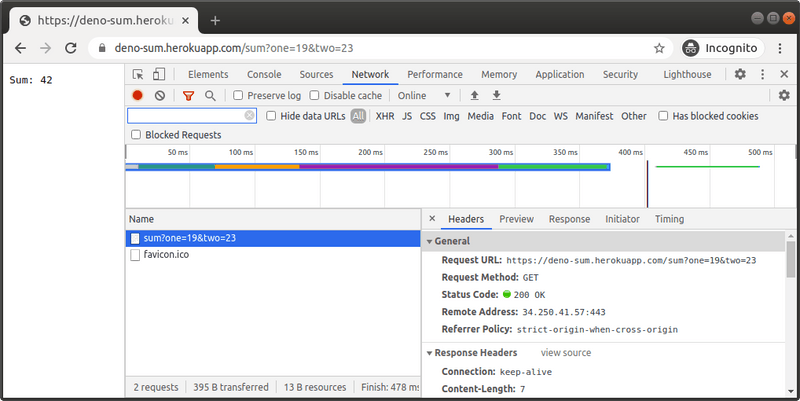Close the request details pane
This screenshot has height=401, width=800.
(432, 218)
